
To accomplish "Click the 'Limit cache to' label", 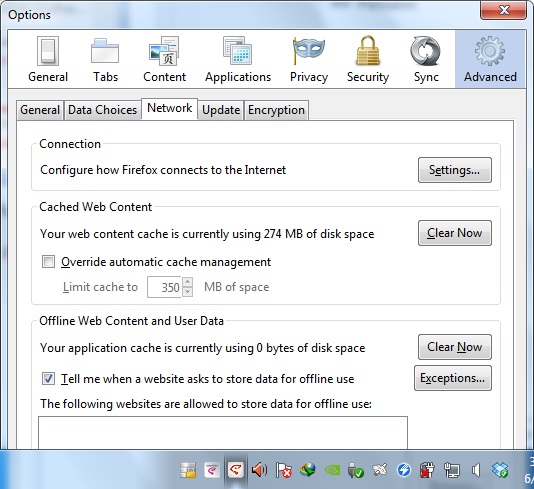I will (x=100, y=287).
